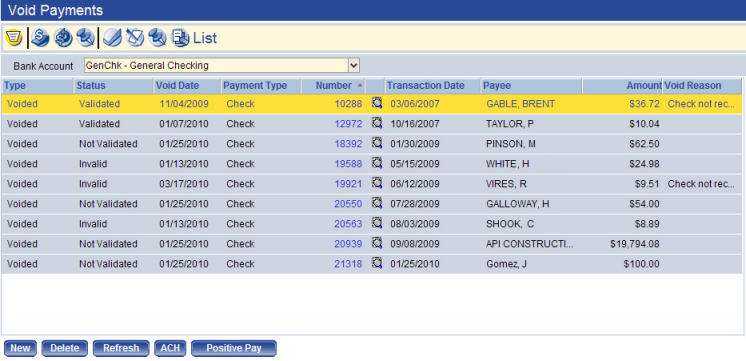Select payee GALLOWAY, H cell

[518, 204]
